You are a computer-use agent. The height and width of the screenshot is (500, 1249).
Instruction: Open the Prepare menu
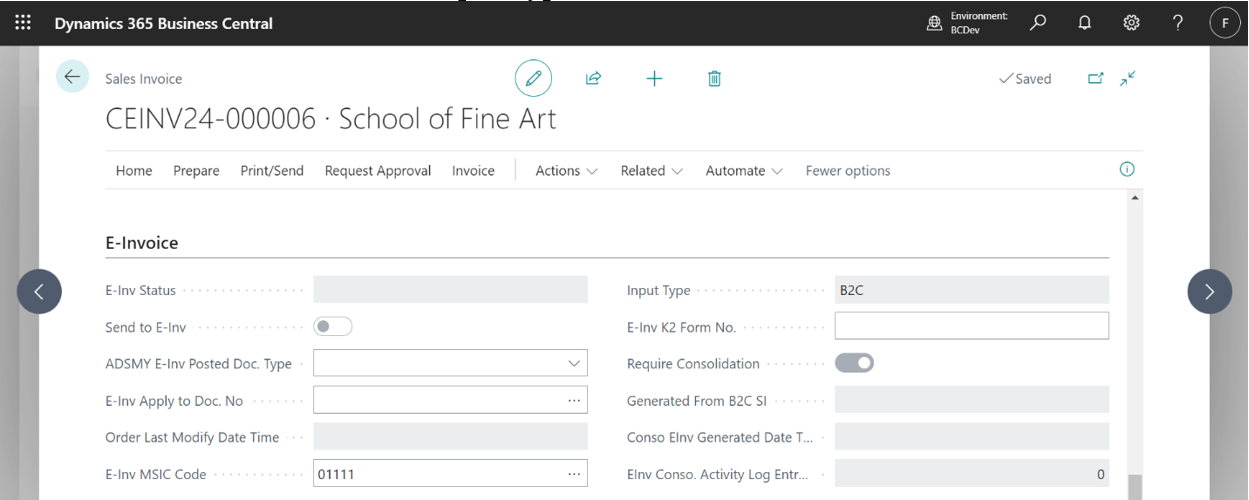click(x=196, y=171)
